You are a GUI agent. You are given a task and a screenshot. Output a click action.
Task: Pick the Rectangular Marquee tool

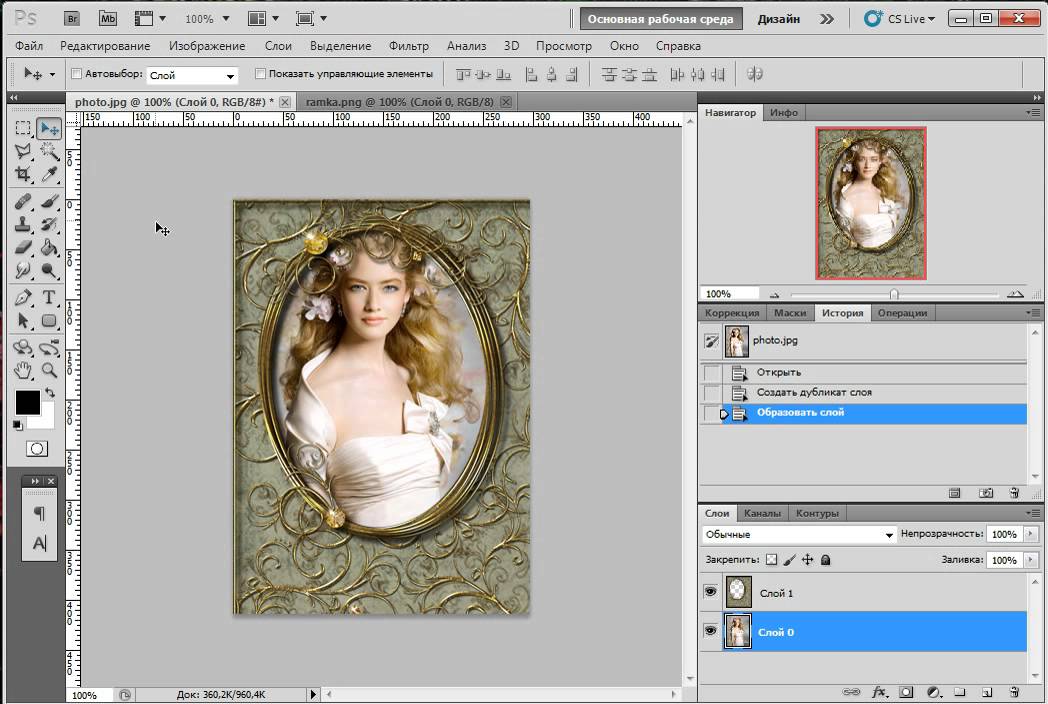click(22, 128)
